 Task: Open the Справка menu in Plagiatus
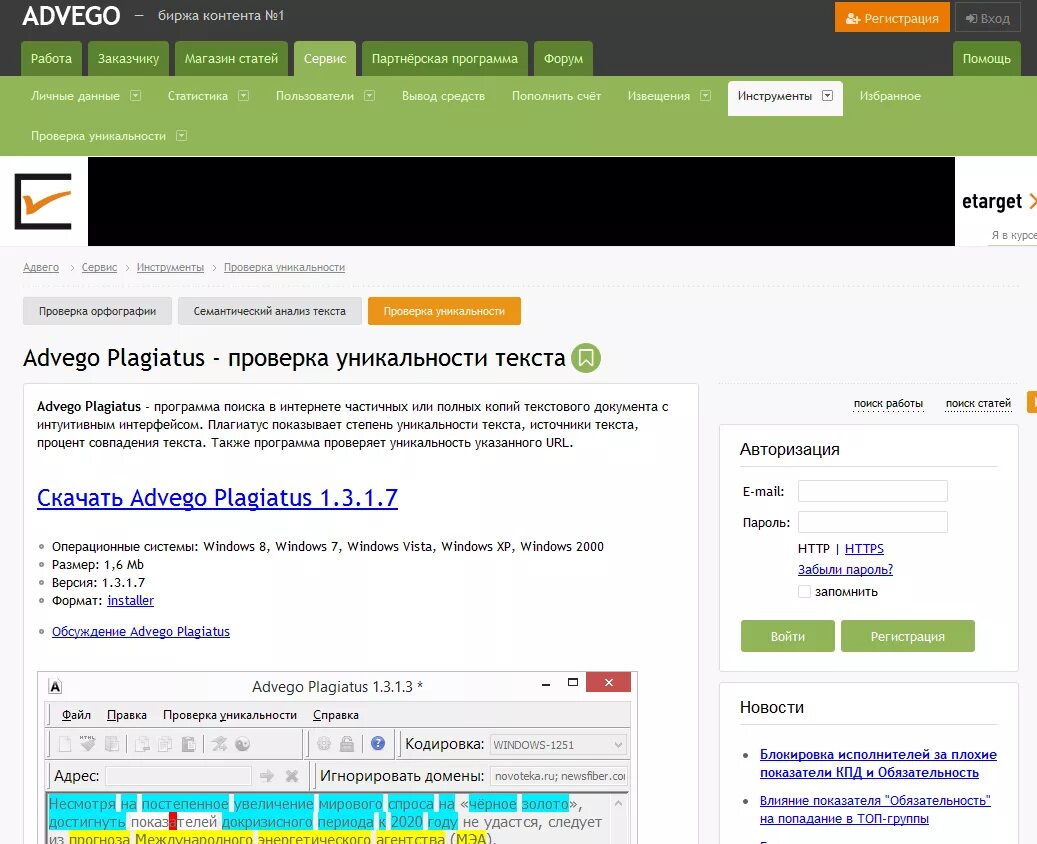pyautogui.click(x=335, y=715)
